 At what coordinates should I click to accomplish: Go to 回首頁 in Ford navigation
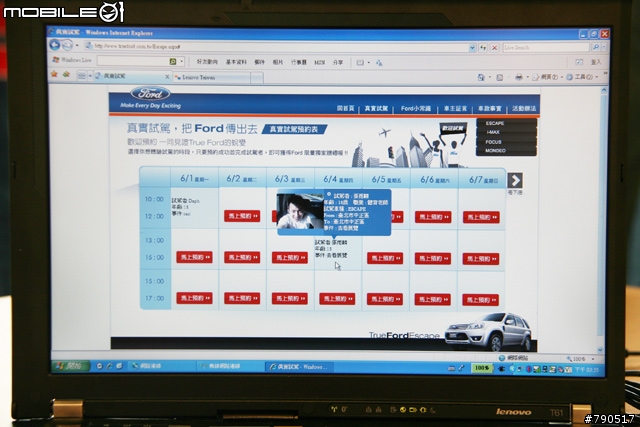(345, 108)
